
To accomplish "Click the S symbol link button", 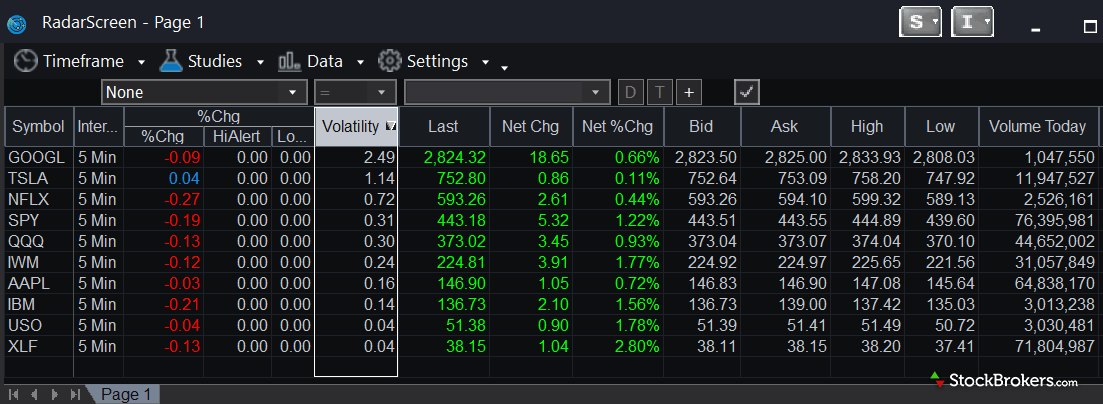I will [917, 21].
